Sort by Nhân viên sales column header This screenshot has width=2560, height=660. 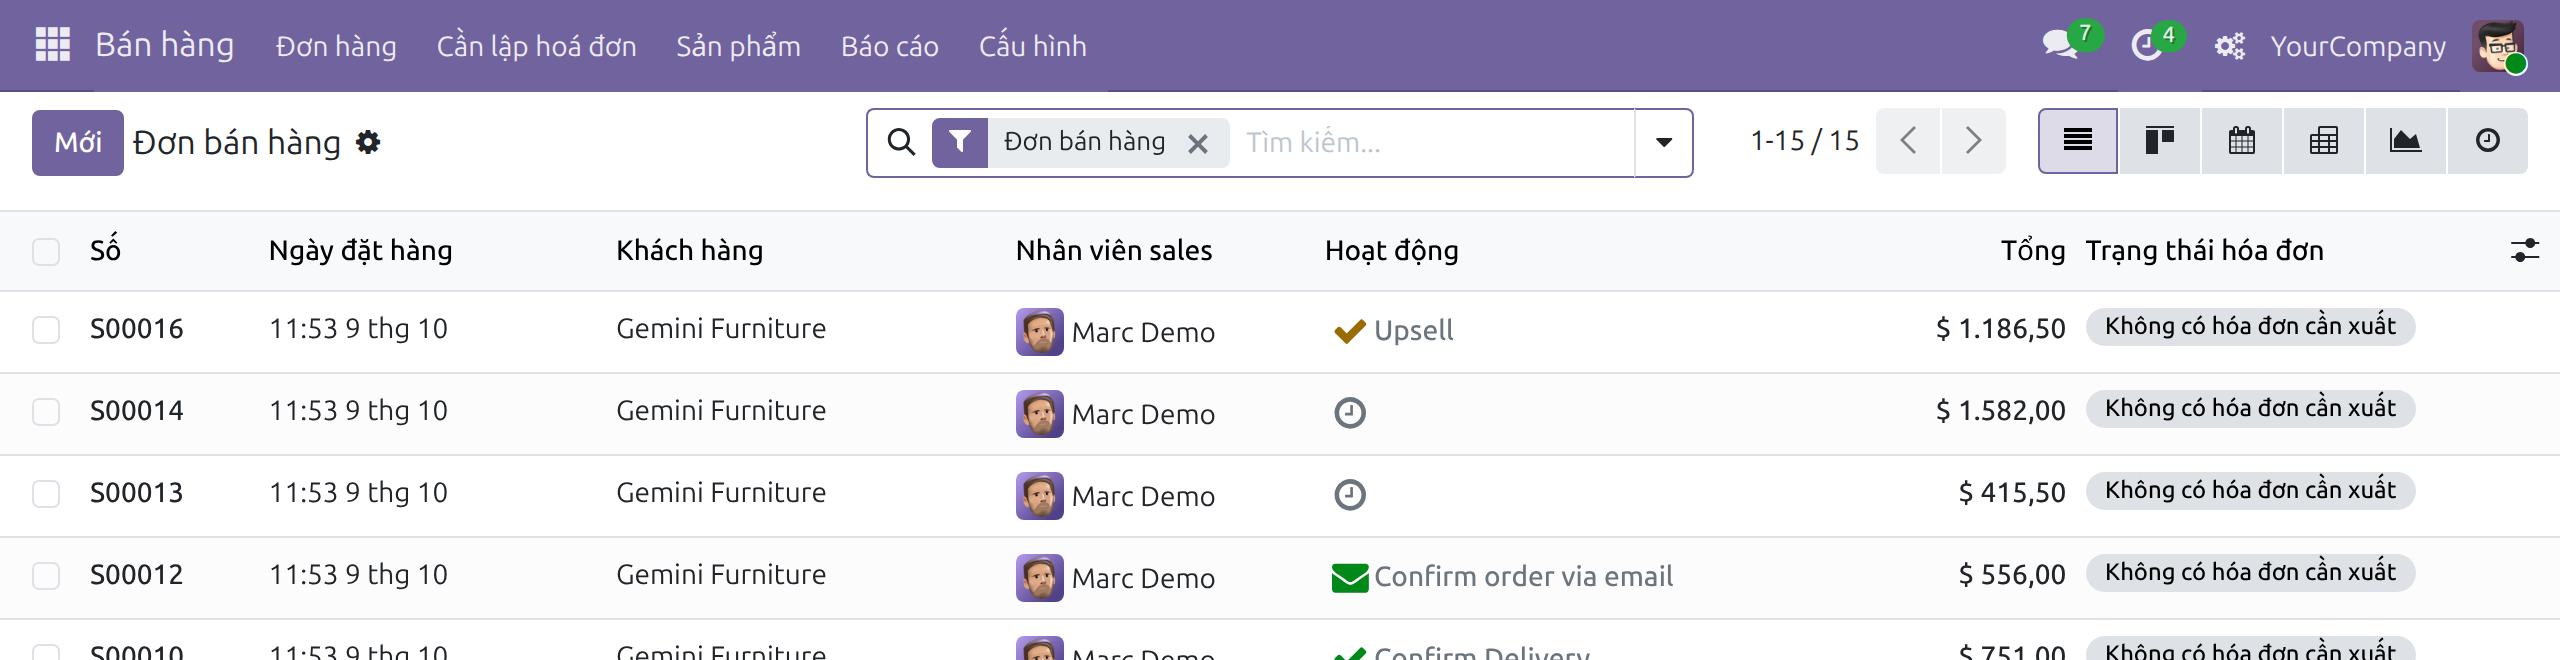point(1114,250)
